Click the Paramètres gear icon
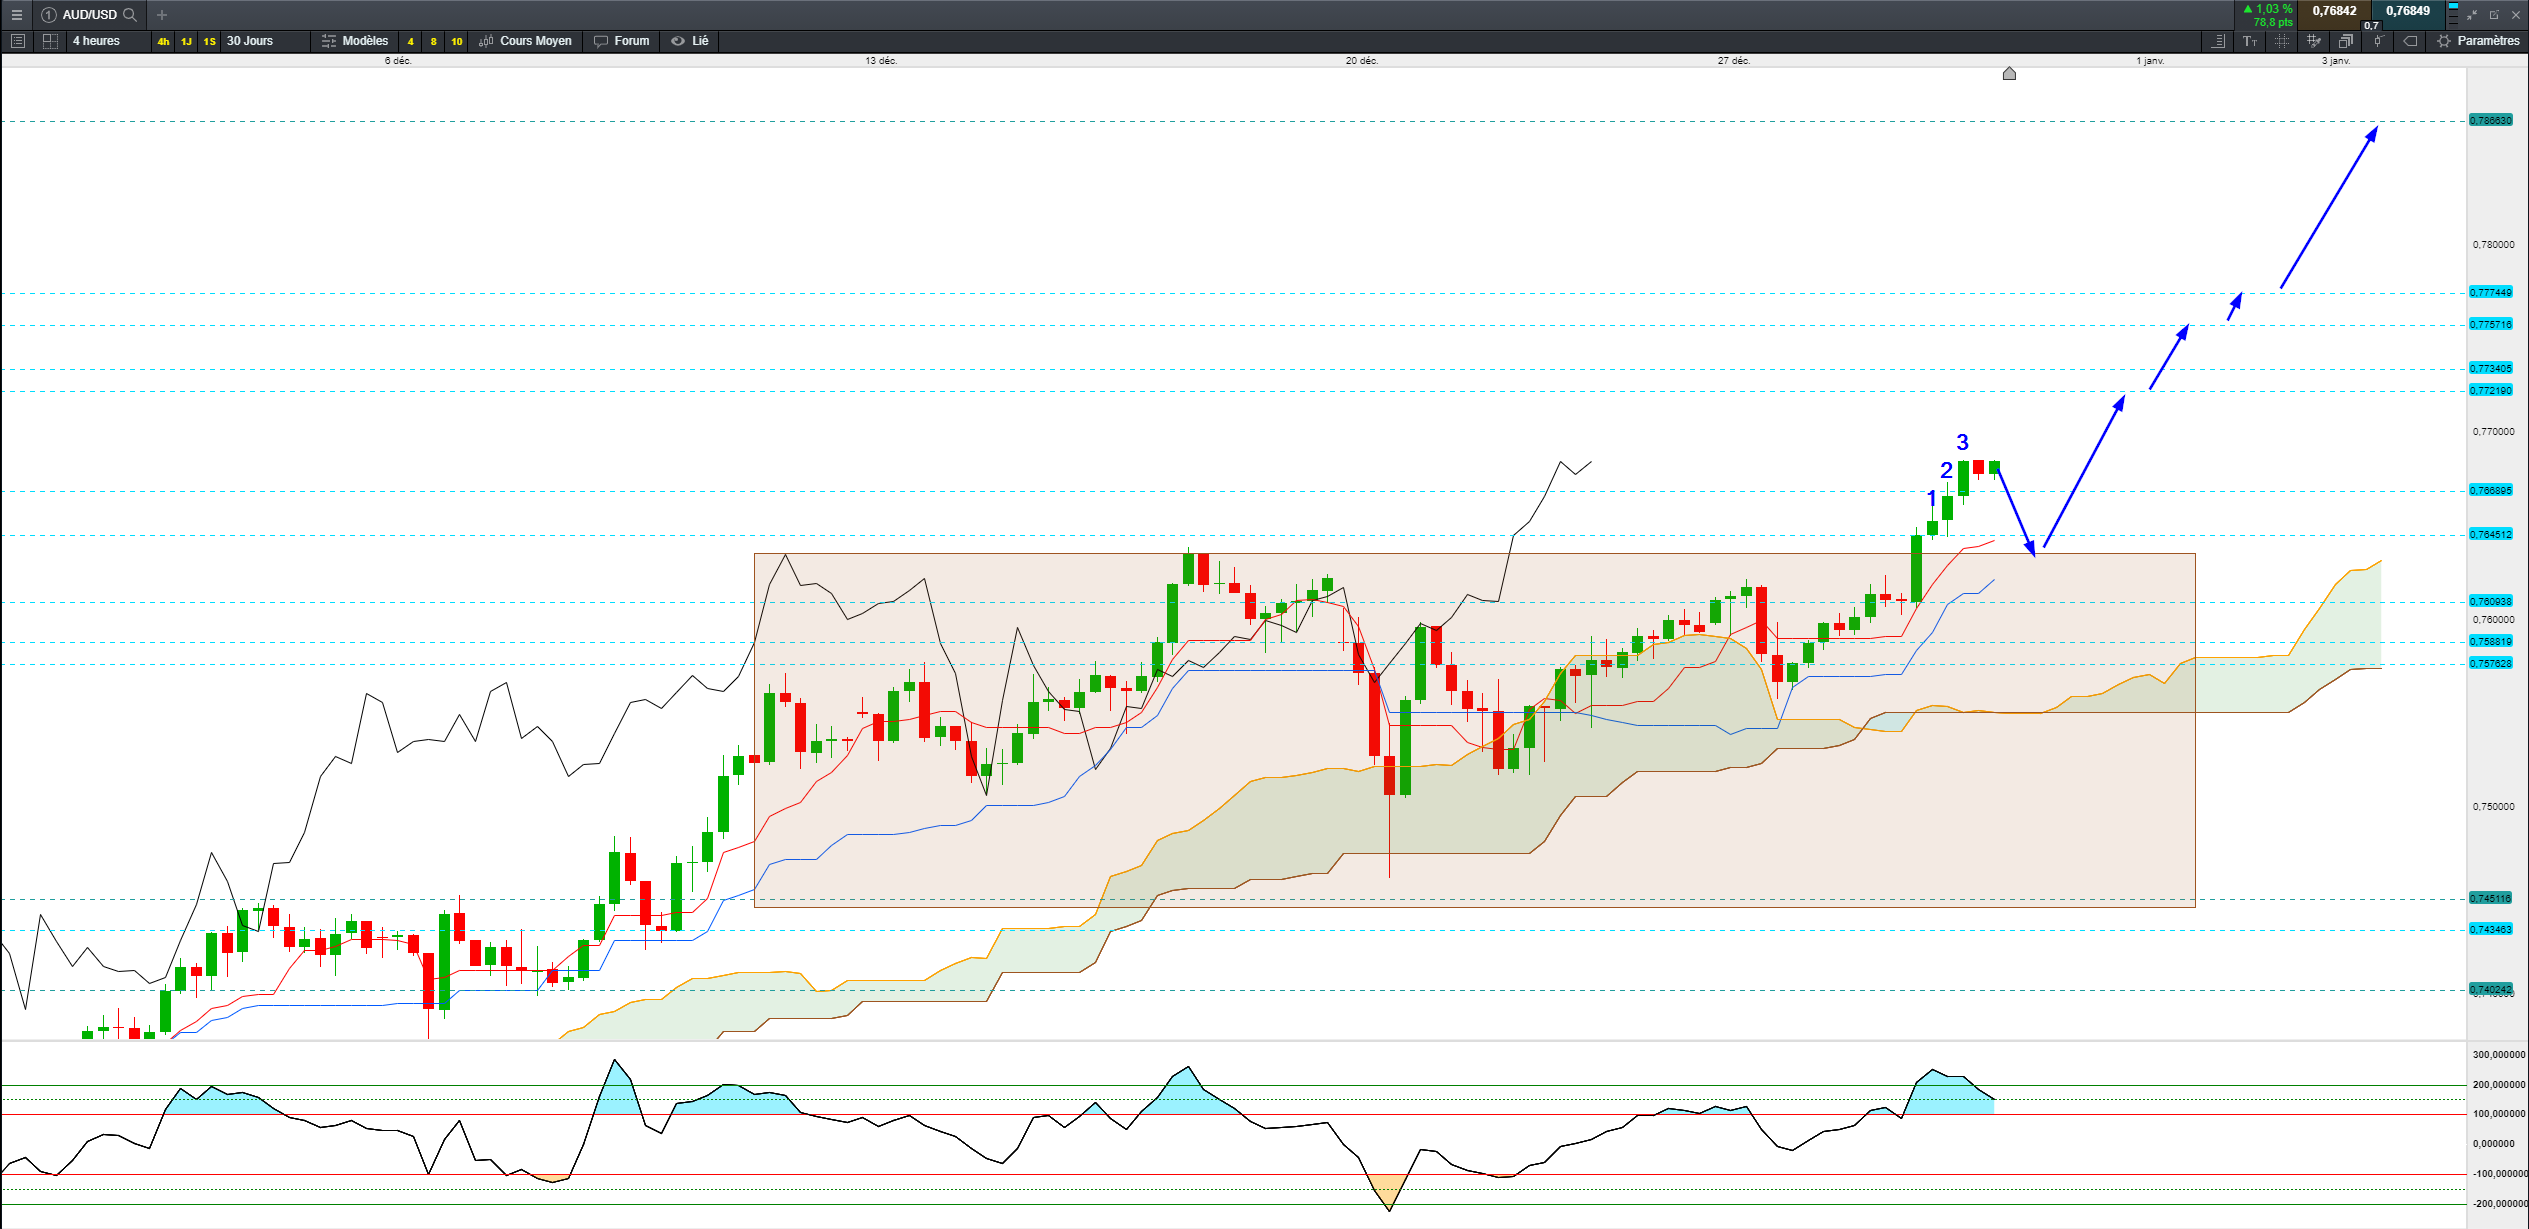The height and width of the screenshot is (1229, 2529). (x=2444, y=41)
